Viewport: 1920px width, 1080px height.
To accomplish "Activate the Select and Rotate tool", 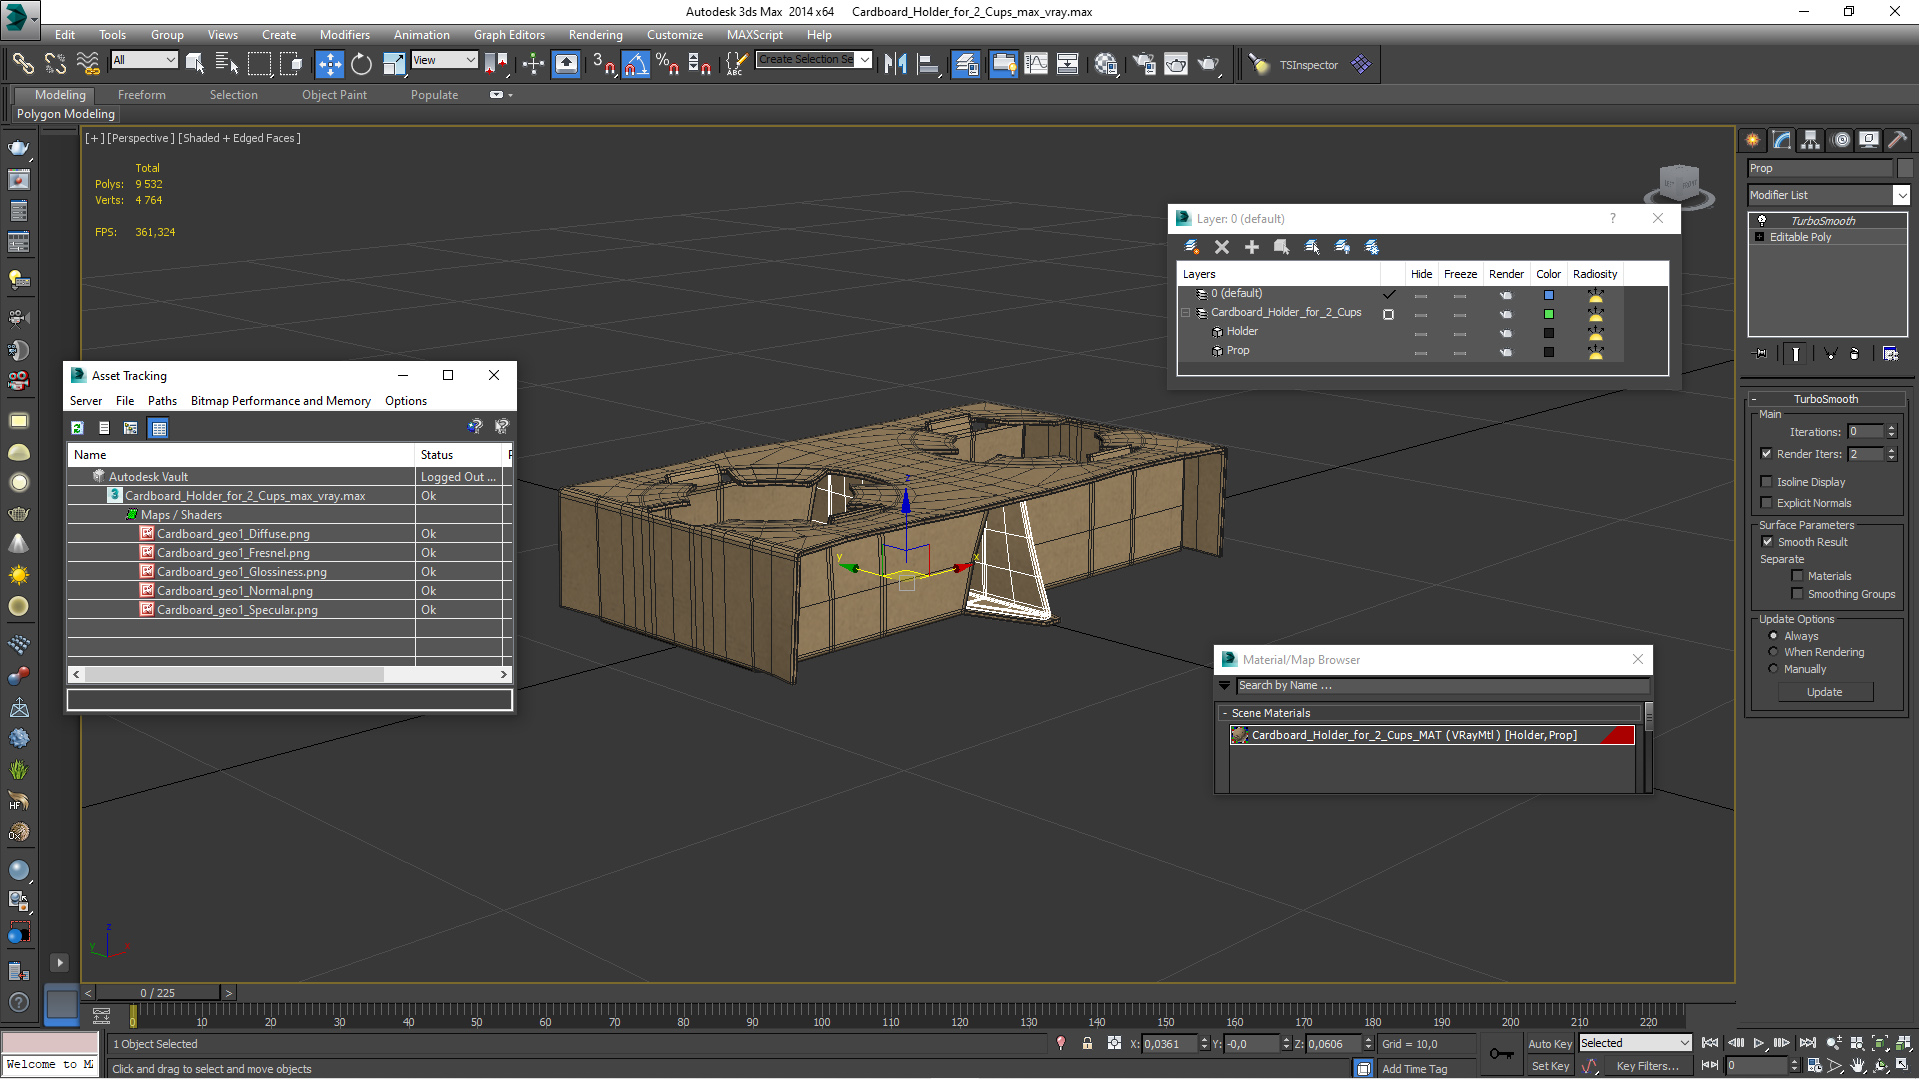I will coord(361,64).
